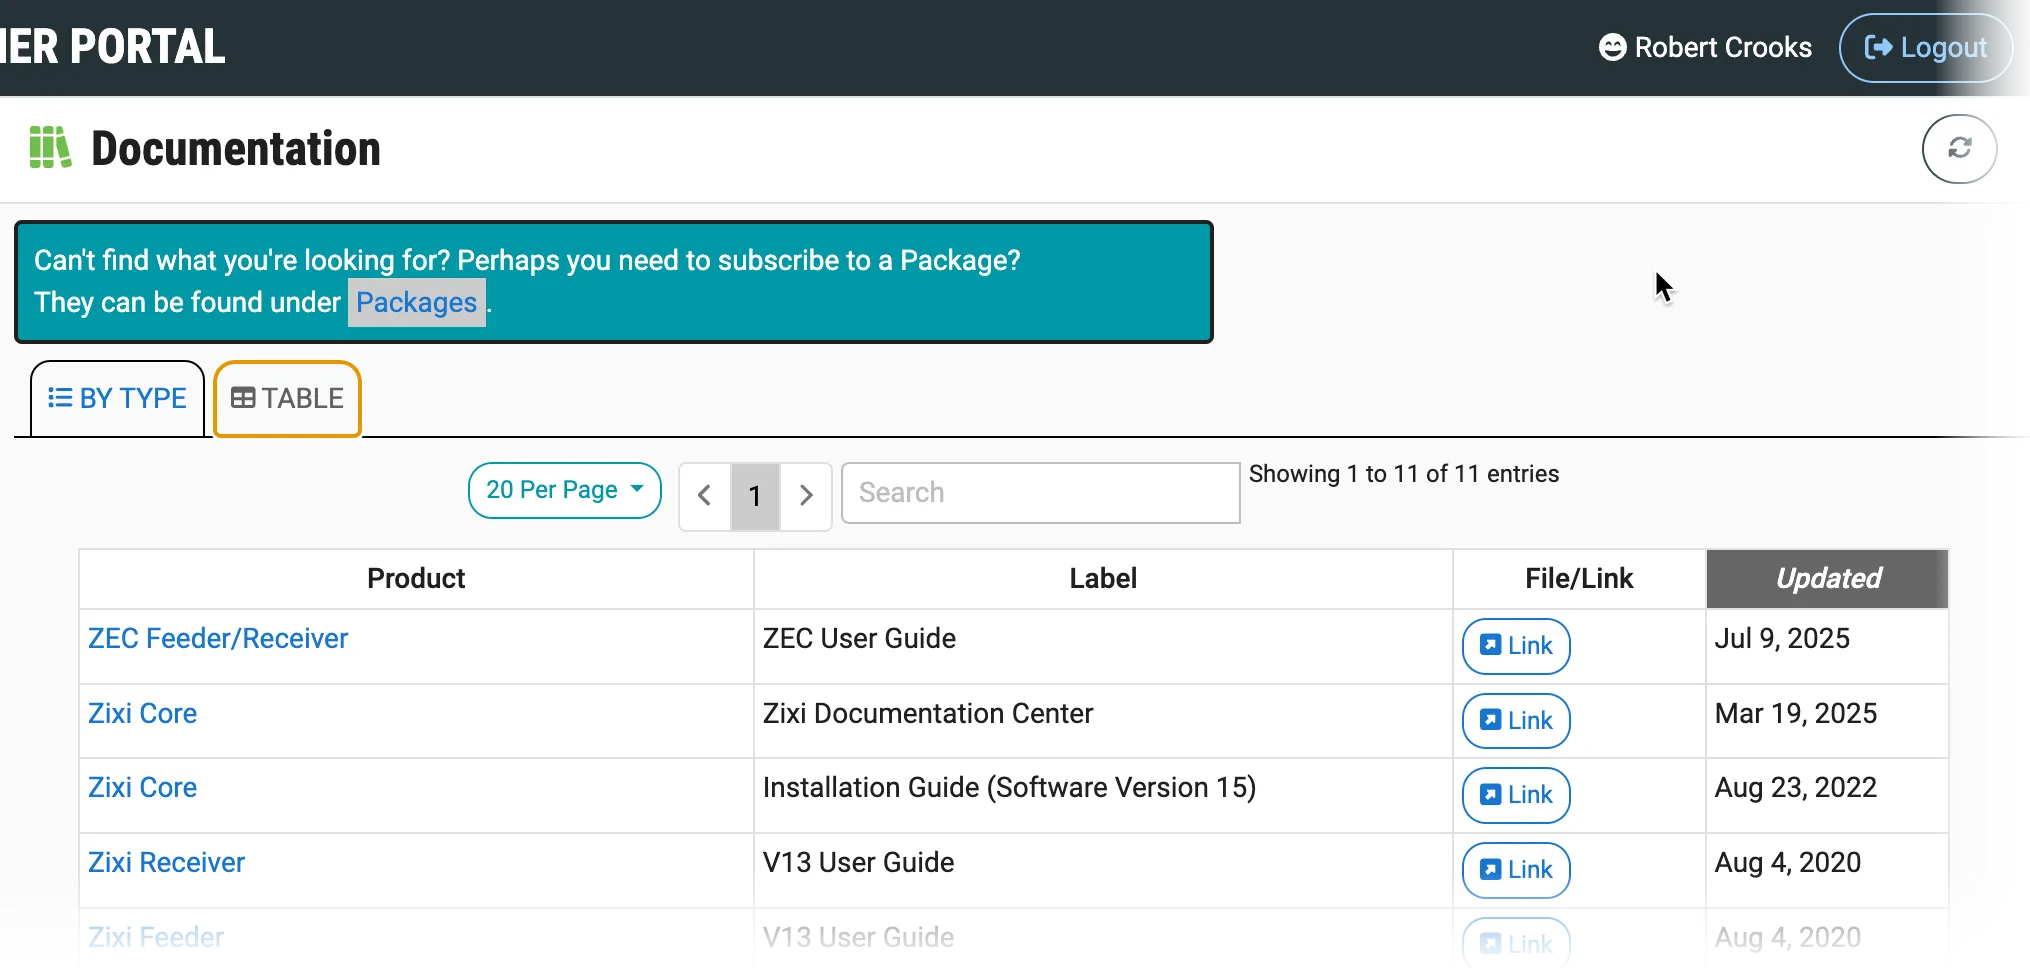The image size is (2030, 968).
Task: Click the 'Zixi Documentation Center' label text
Action: click(x=928, y=713)
